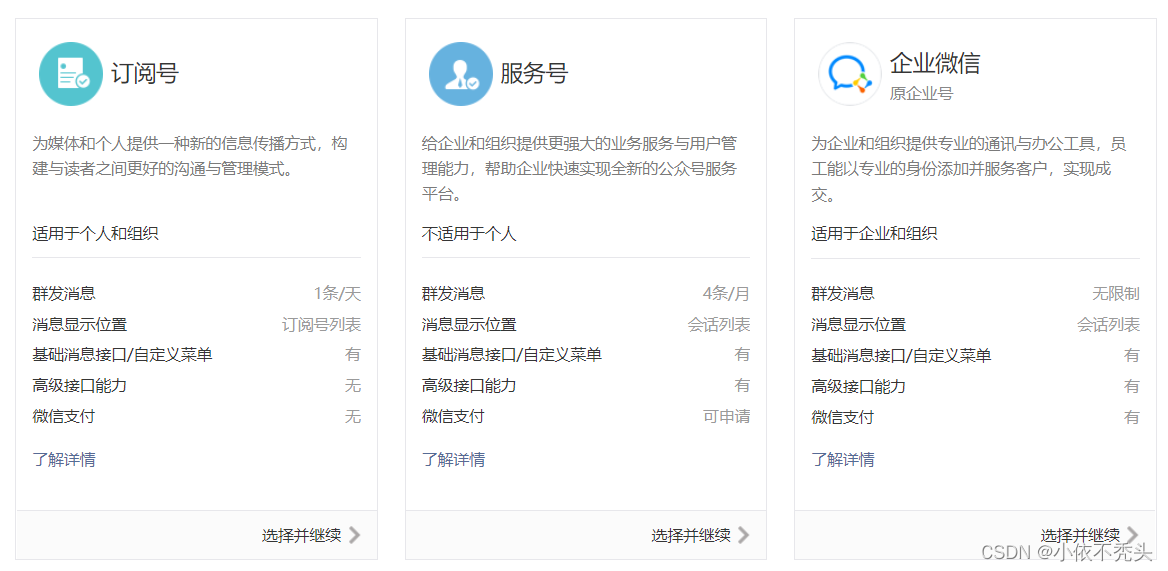Click the teal 订阅号 document icon
This screenshot has height=571, width=1168.
(x=71, y=74)
